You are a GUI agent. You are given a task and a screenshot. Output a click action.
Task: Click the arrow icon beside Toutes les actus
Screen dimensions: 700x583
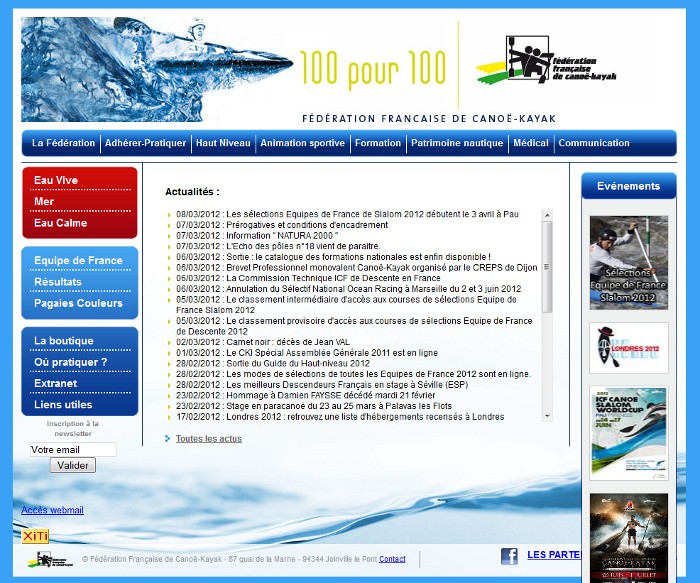click(x=167, y=438)
